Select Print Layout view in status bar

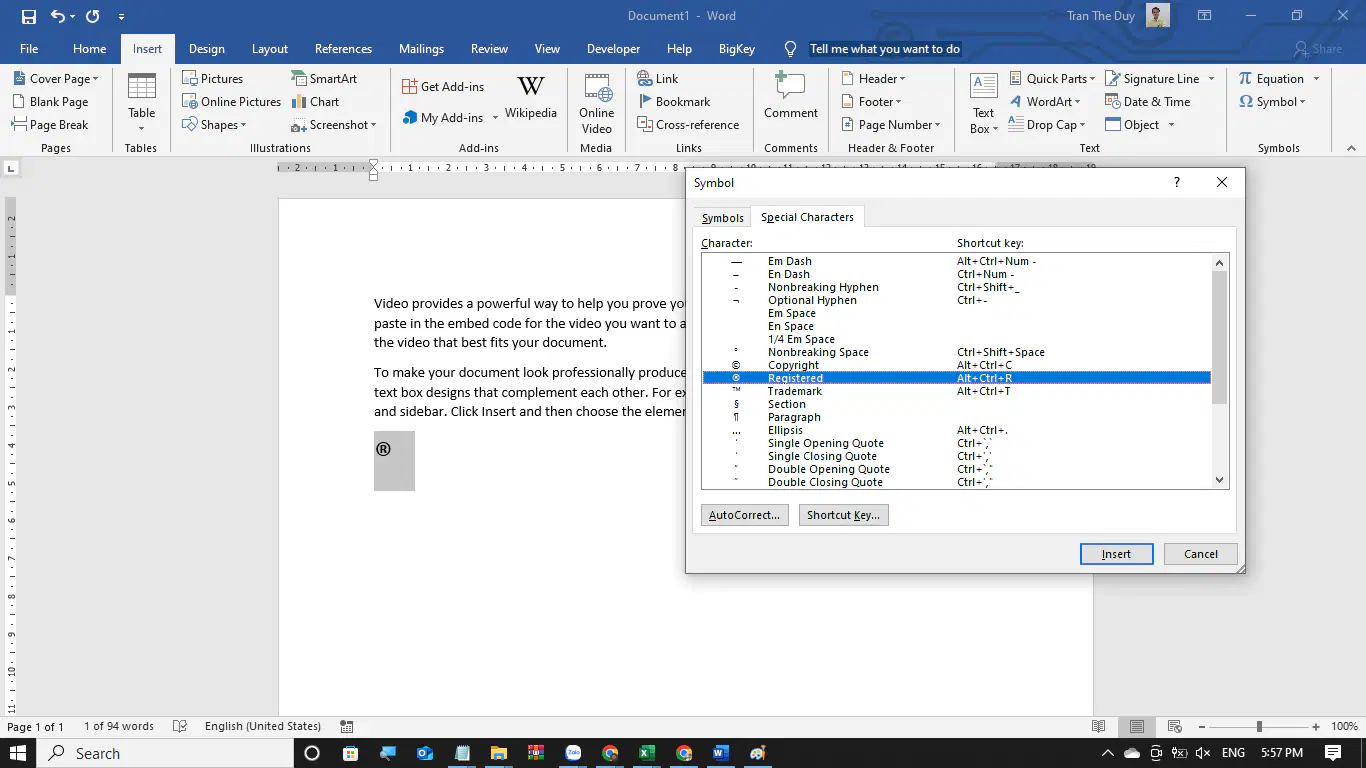(x=1137, y=727)
